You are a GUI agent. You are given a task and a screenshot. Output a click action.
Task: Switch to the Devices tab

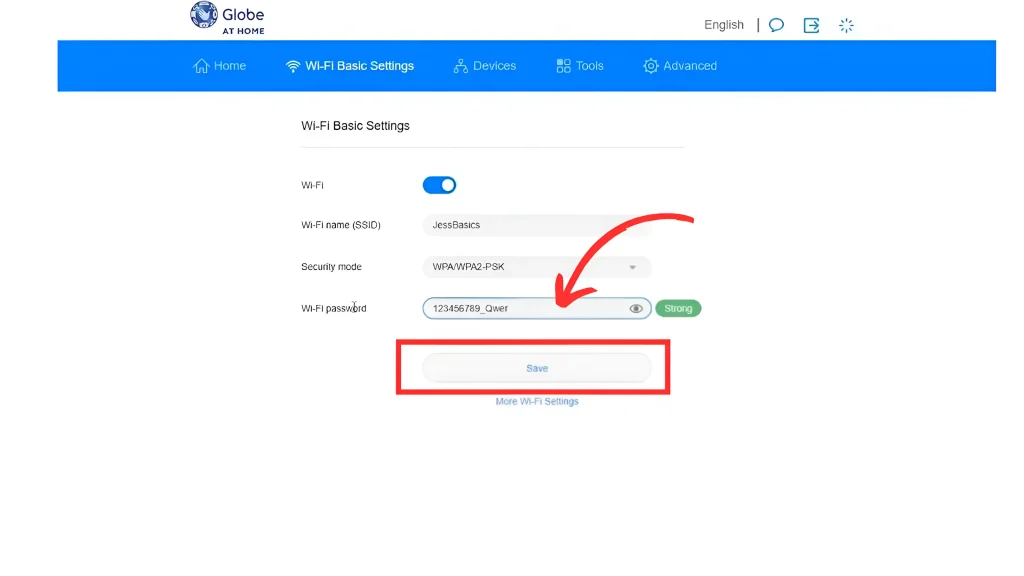[x=485, y=66]
